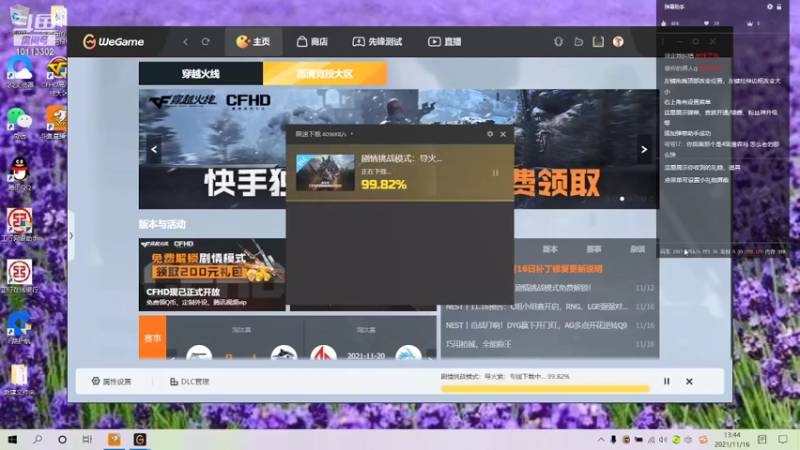Open CFHD game desktop shortcut

(55, 76)
